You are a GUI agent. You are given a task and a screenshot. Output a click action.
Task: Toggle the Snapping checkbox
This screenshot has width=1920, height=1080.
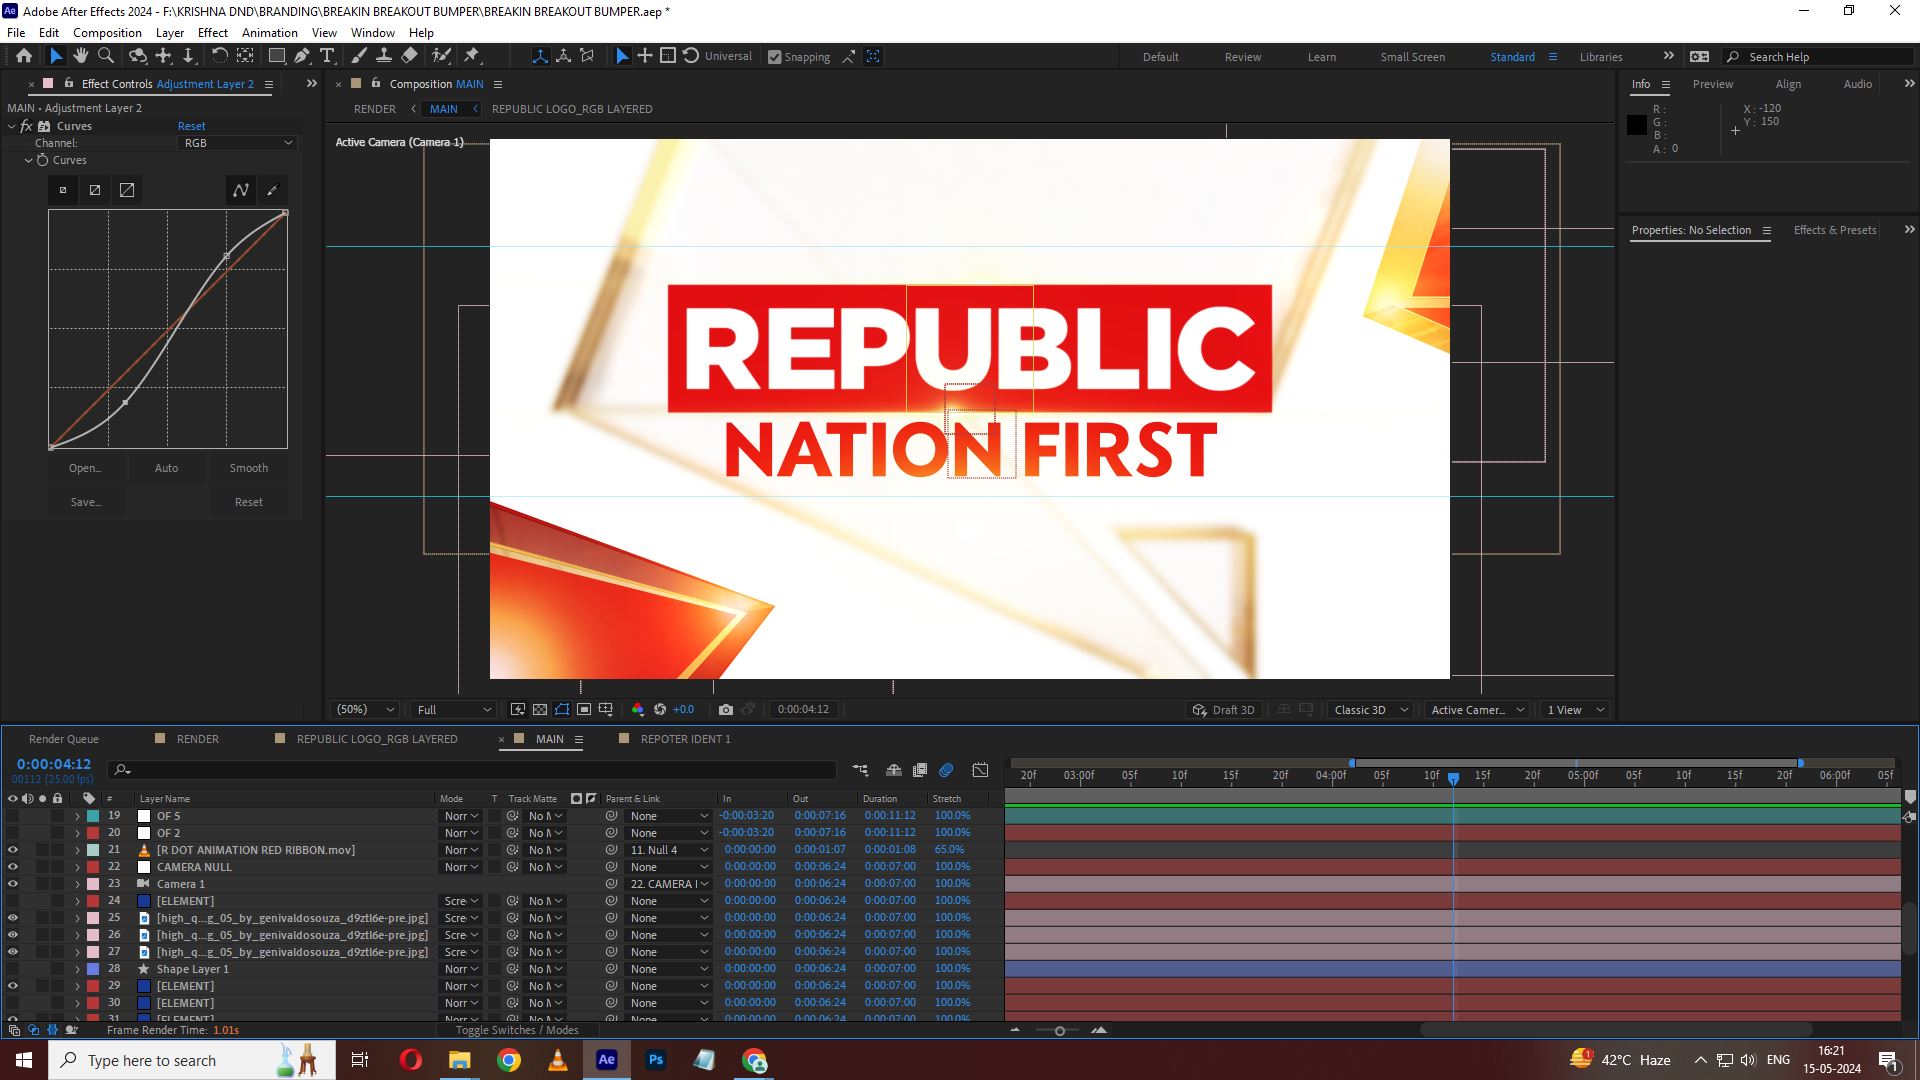point(774,57)
